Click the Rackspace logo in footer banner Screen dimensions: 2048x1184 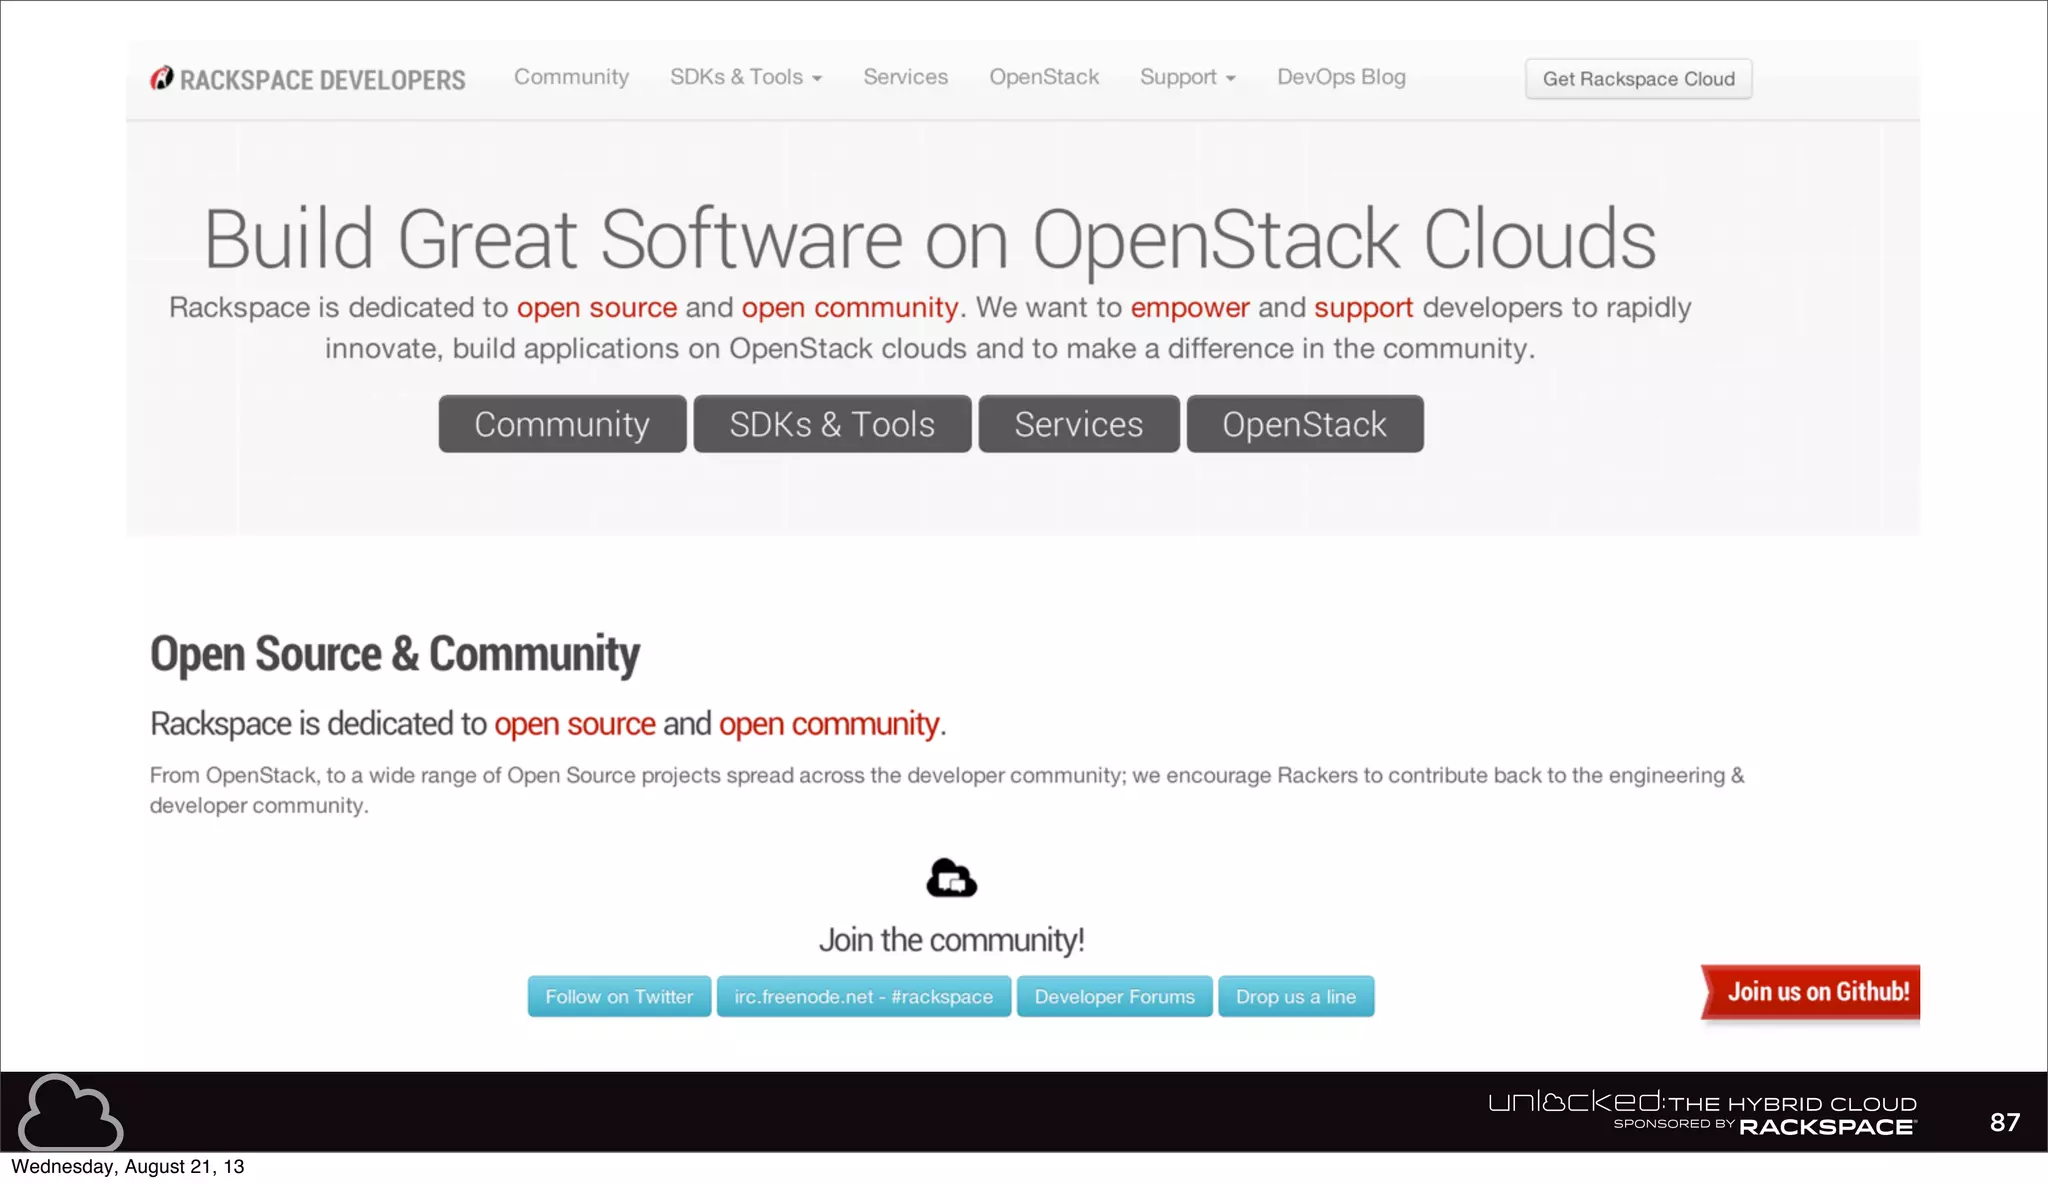1826,1127
